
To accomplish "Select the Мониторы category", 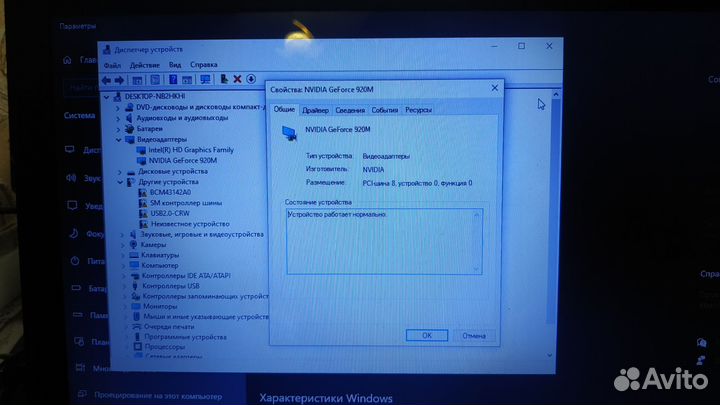I will [160, 306].
